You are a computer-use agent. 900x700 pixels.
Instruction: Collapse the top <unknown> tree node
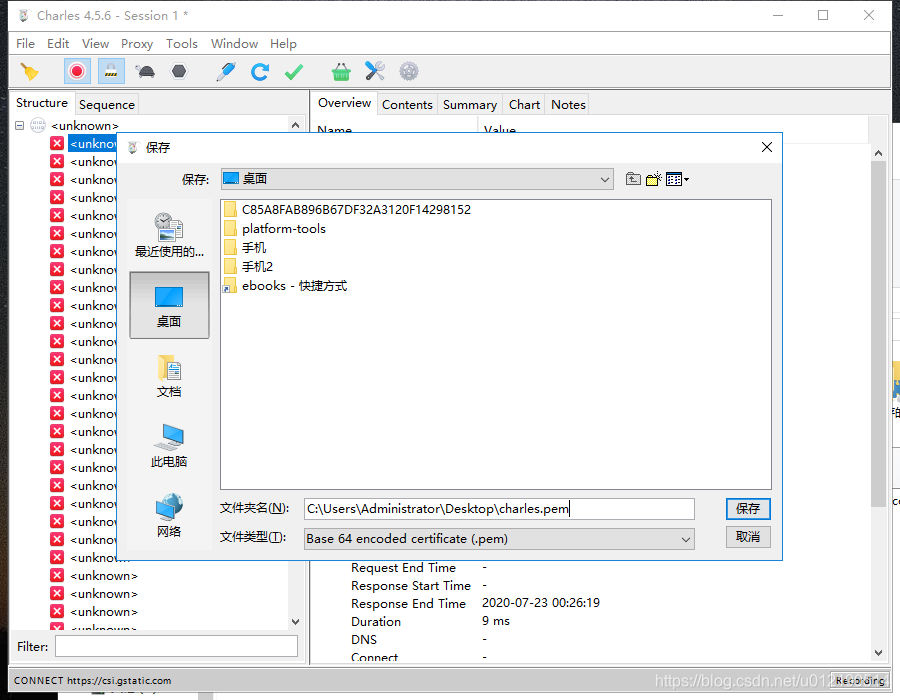pos(20,125)
